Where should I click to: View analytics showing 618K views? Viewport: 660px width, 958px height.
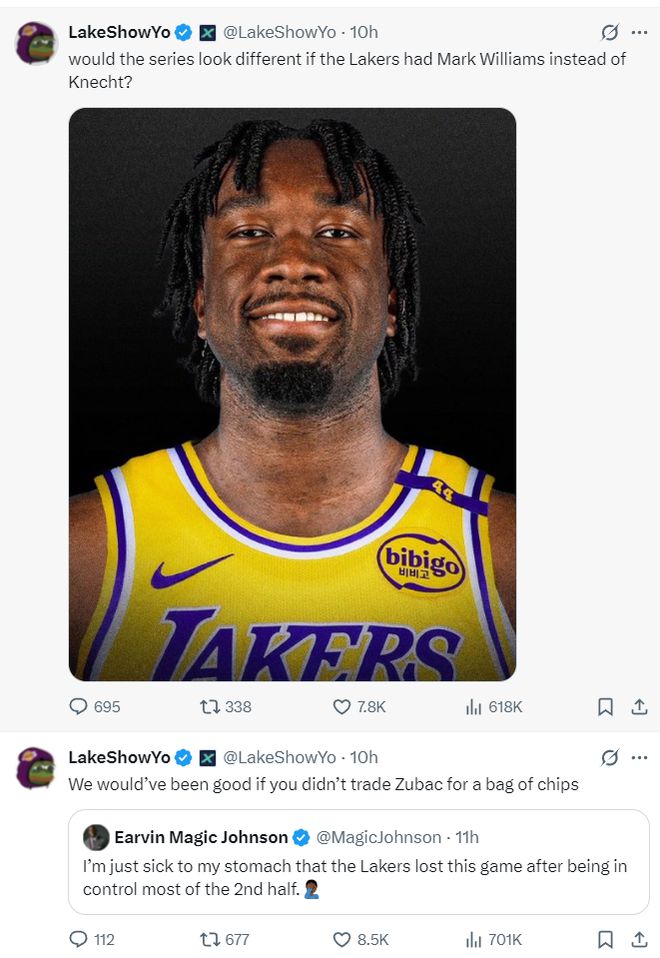(494, 707)
